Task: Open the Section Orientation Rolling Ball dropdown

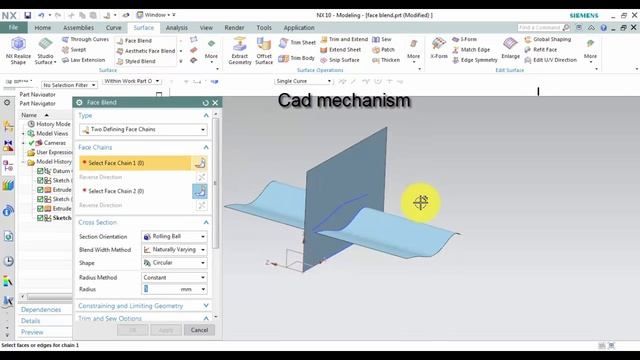Action: coord(174,236)
